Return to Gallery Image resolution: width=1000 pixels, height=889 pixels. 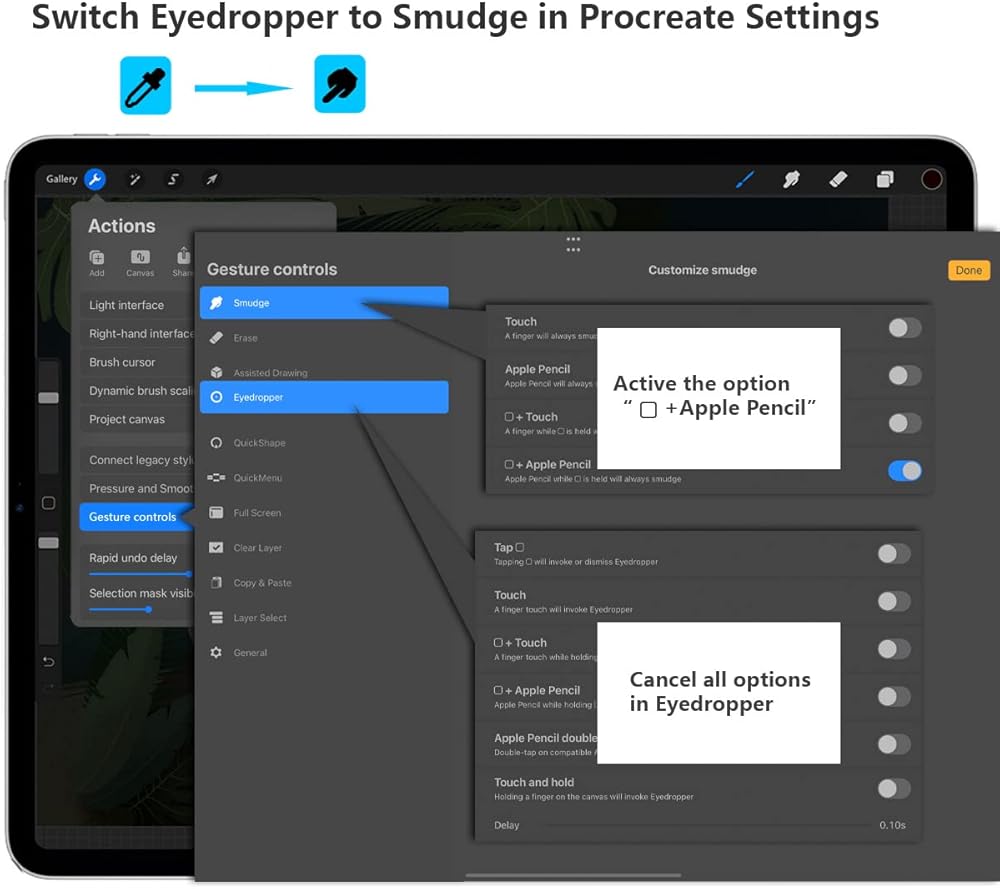coord(61,179)
